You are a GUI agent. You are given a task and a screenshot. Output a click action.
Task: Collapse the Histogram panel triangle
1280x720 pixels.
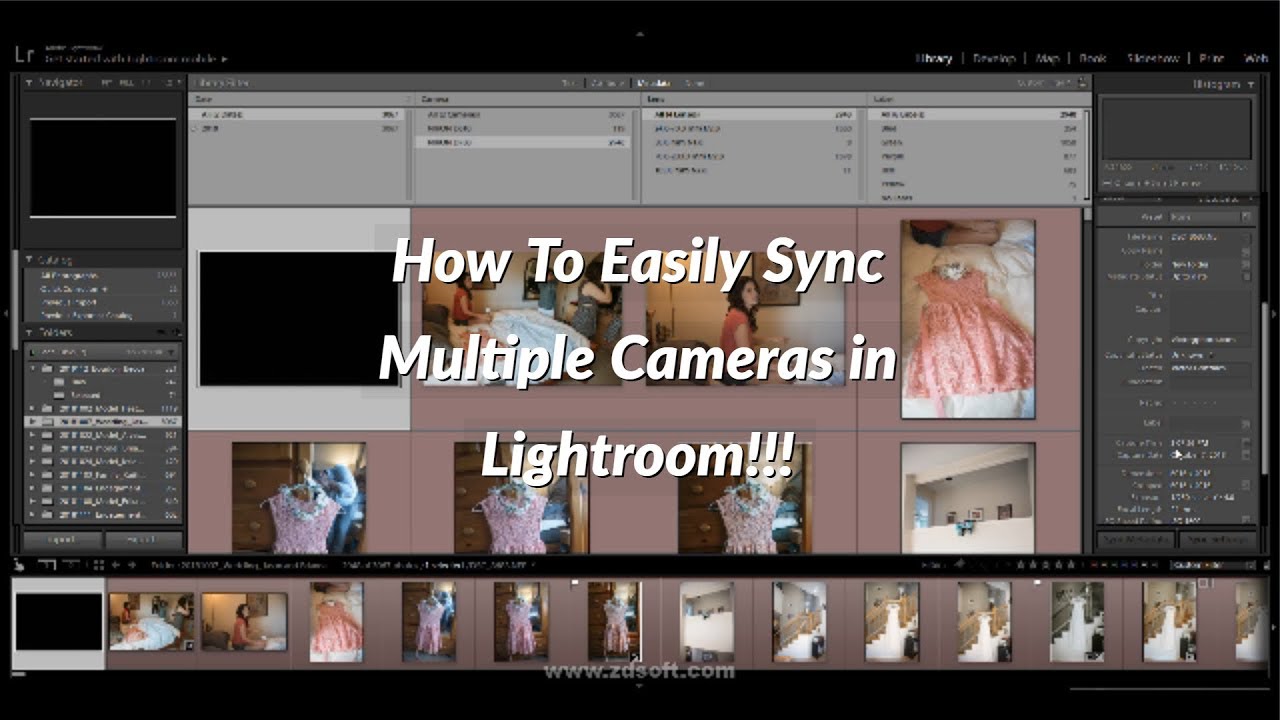(x=1251, y=85)
